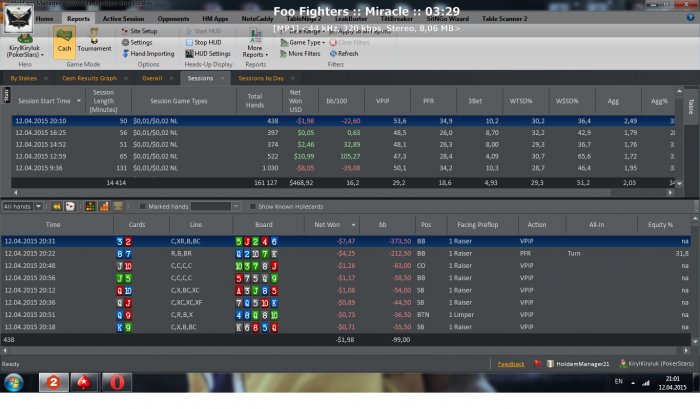Click sessions grid horizontal scrollbar

(343, 192)
